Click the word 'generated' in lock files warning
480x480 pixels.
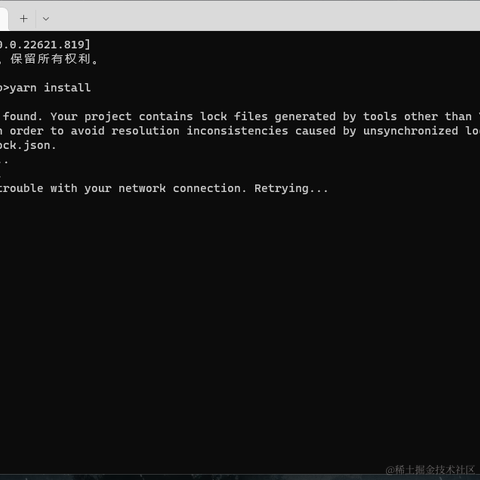pyautogui.click(x=305, y=117)
